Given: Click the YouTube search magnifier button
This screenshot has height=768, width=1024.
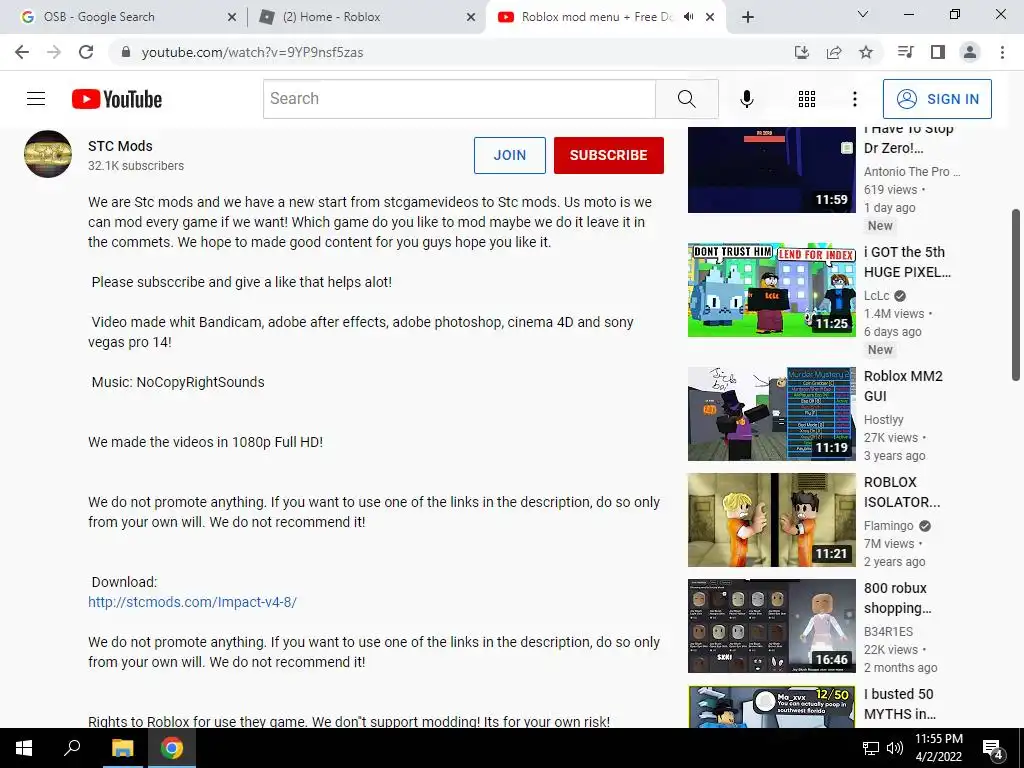Looking at the screenshot, I should pyautogui.click(x=686, y=99).
